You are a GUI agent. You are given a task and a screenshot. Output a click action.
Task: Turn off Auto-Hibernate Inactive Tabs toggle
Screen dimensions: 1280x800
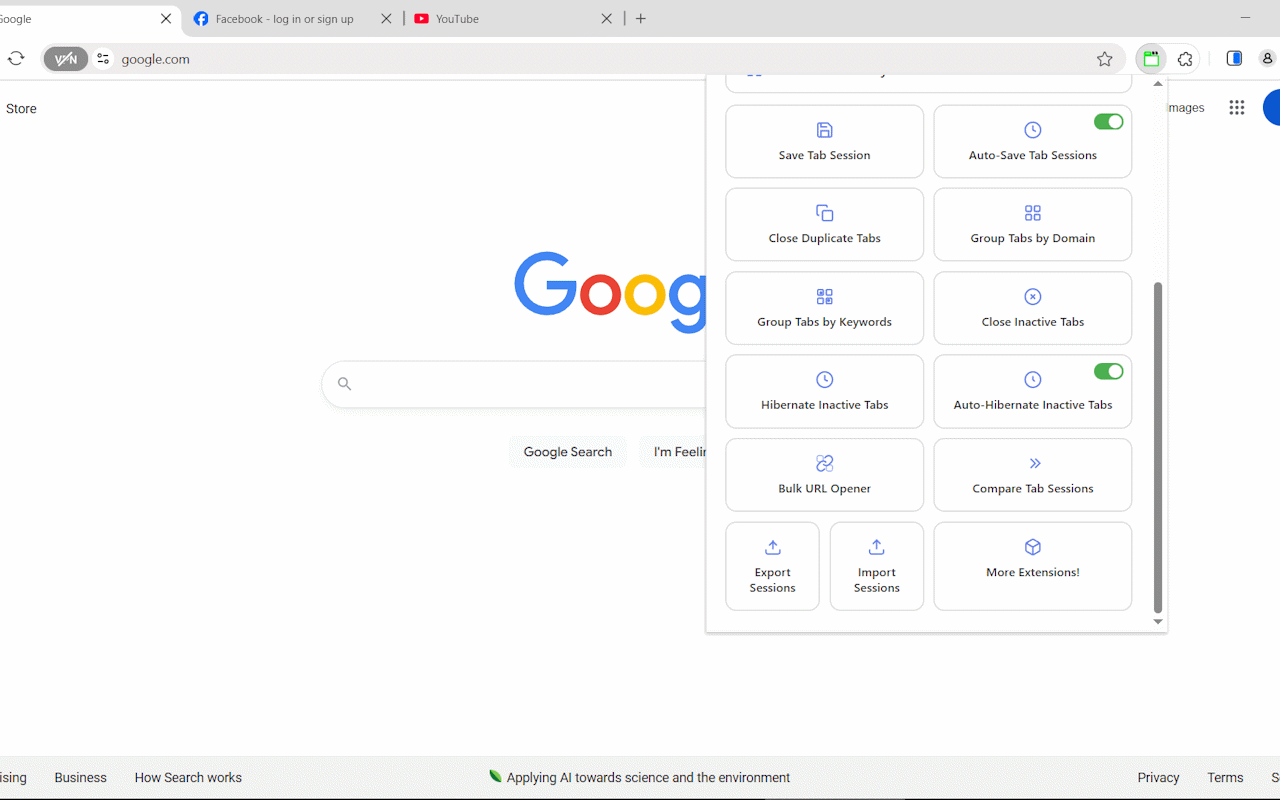point(1108,372)
